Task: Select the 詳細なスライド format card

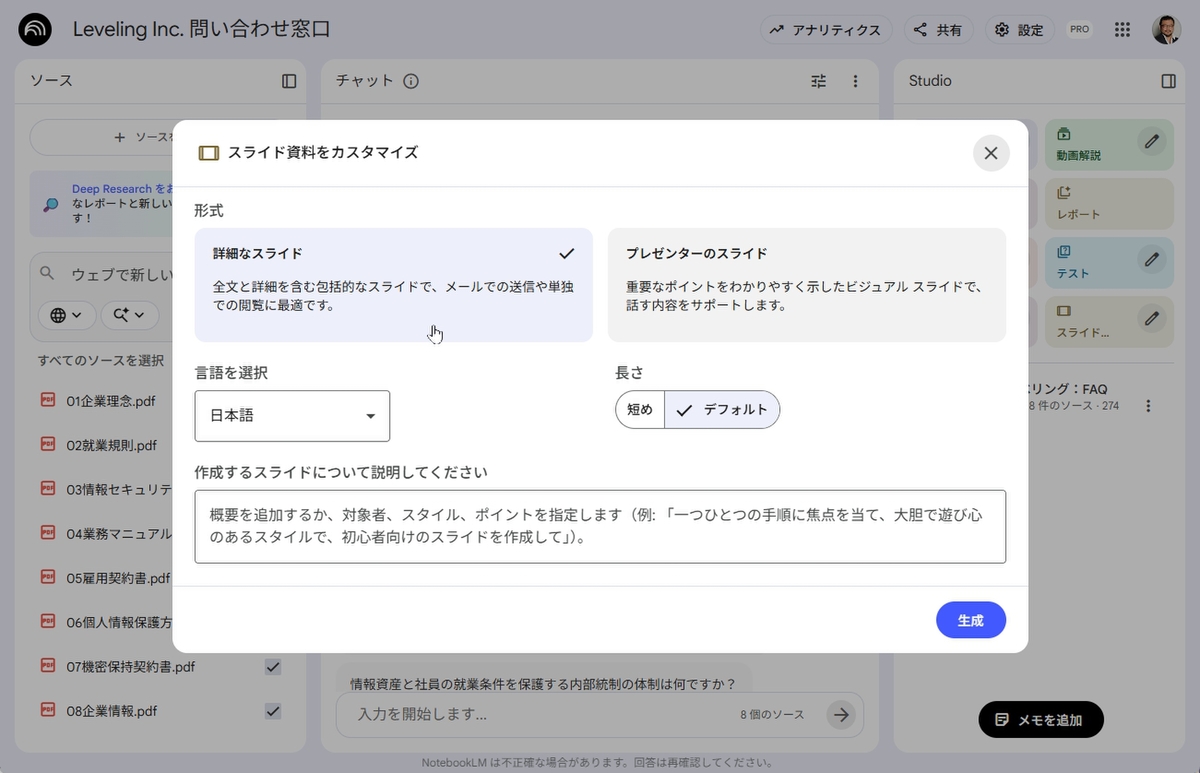Action: pyautogui.click(x=393, y=285)
